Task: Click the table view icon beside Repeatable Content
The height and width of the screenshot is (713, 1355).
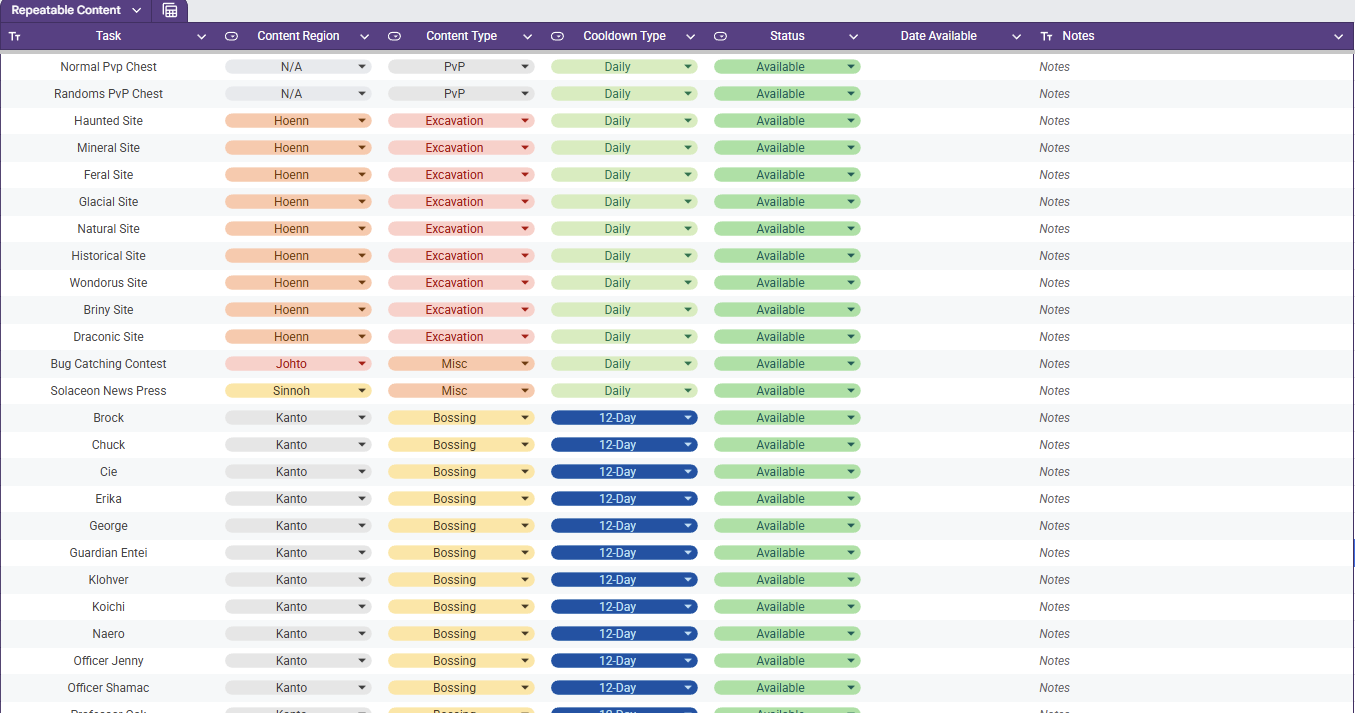Action: pyautogui.click(x=170, y=10)
